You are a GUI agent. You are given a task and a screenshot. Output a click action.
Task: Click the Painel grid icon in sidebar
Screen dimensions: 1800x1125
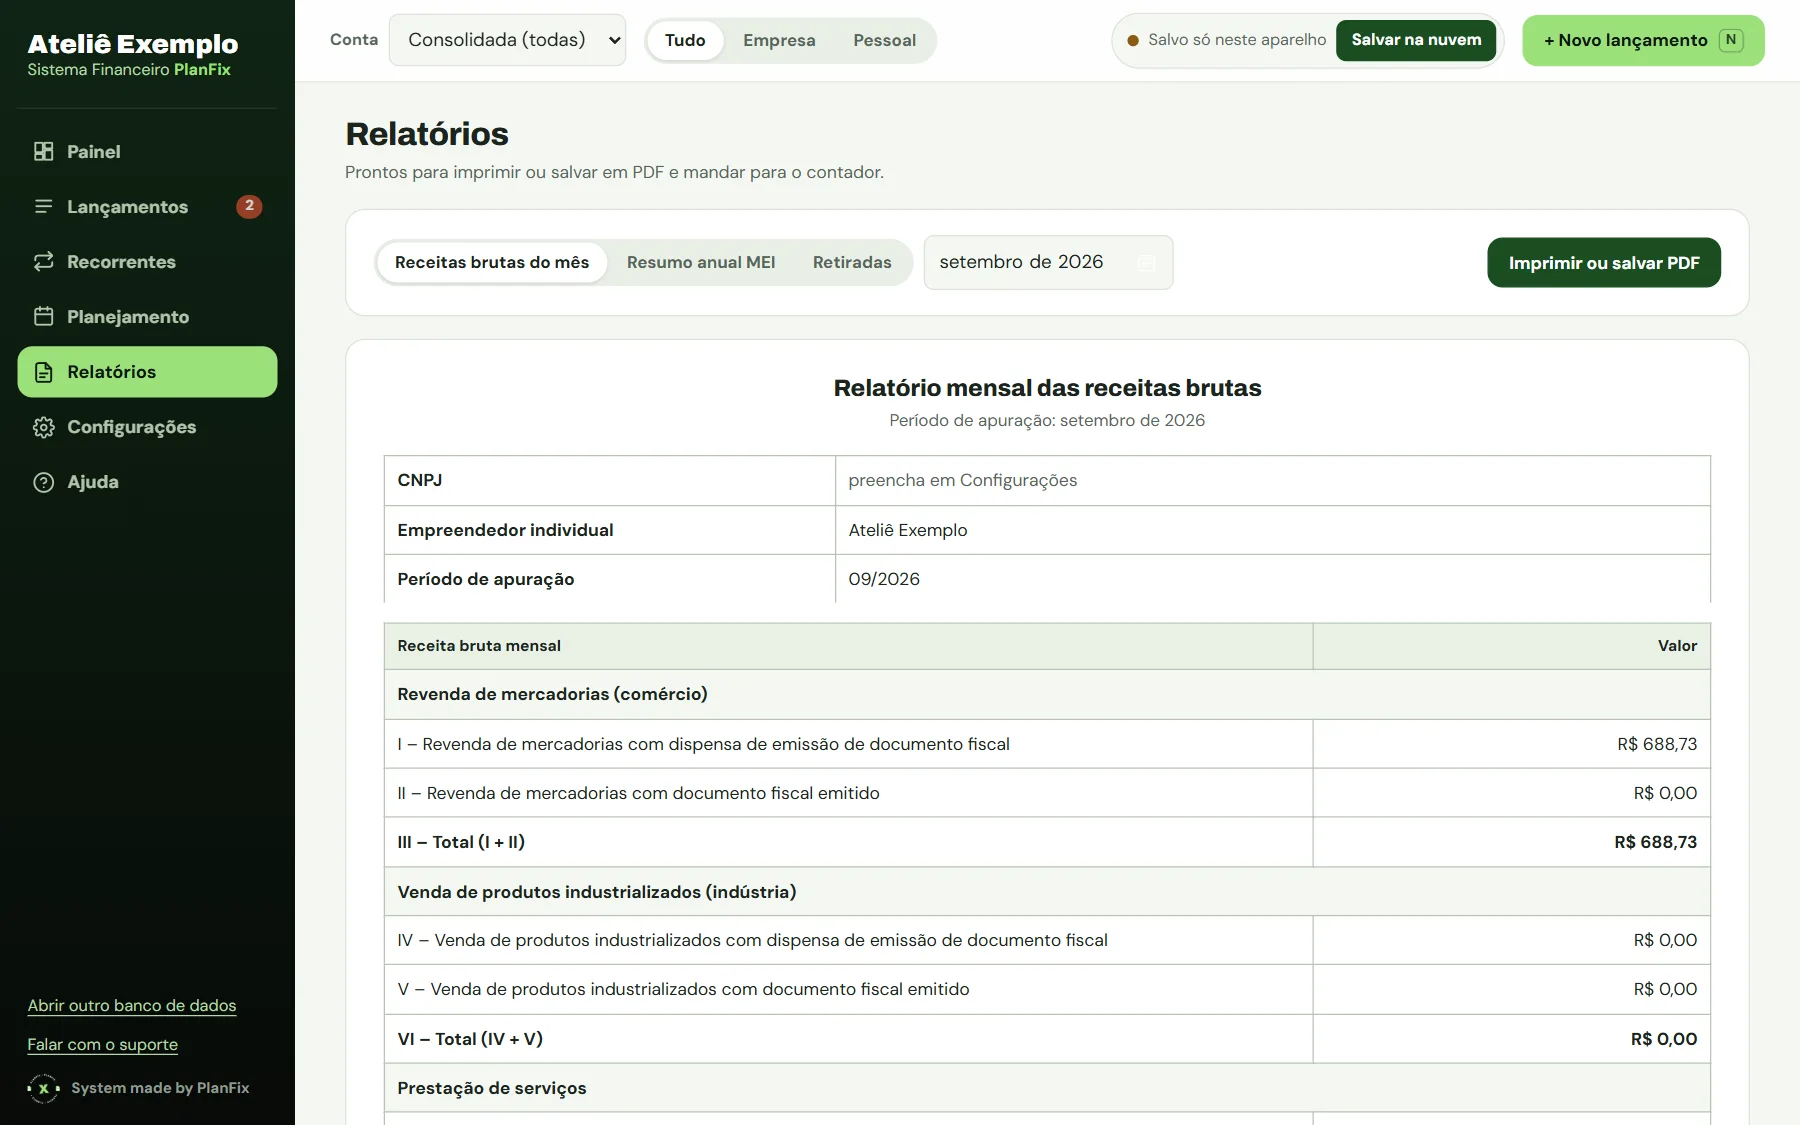(44, 152)
